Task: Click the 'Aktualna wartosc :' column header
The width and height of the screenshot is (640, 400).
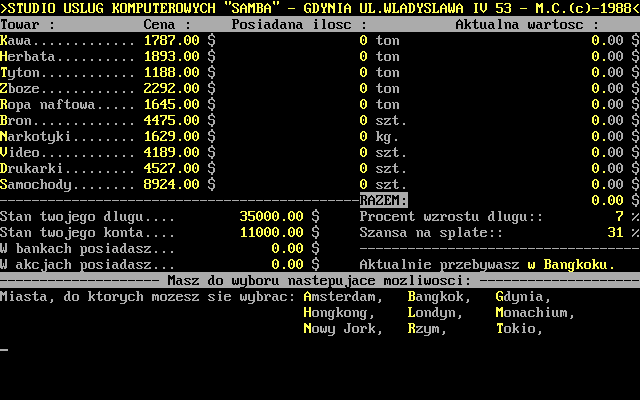Action: click(x=527, y=24)
